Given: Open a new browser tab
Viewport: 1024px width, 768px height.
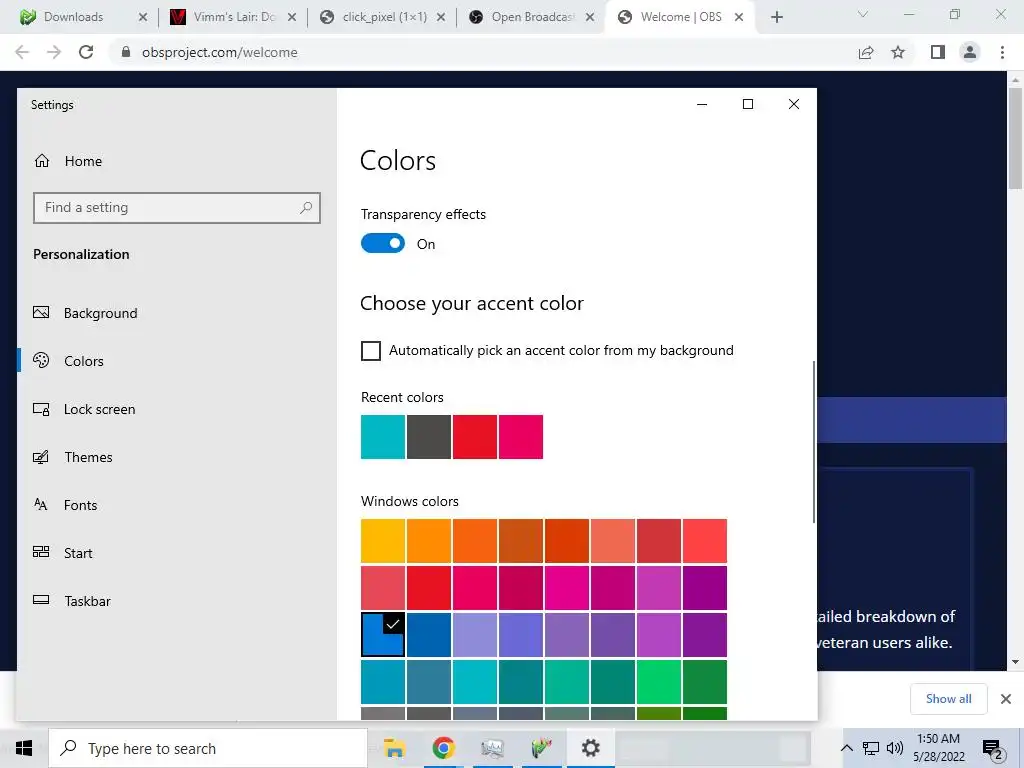Looking at the screenshot, I should pyautogui.click(x=776, y=17).
